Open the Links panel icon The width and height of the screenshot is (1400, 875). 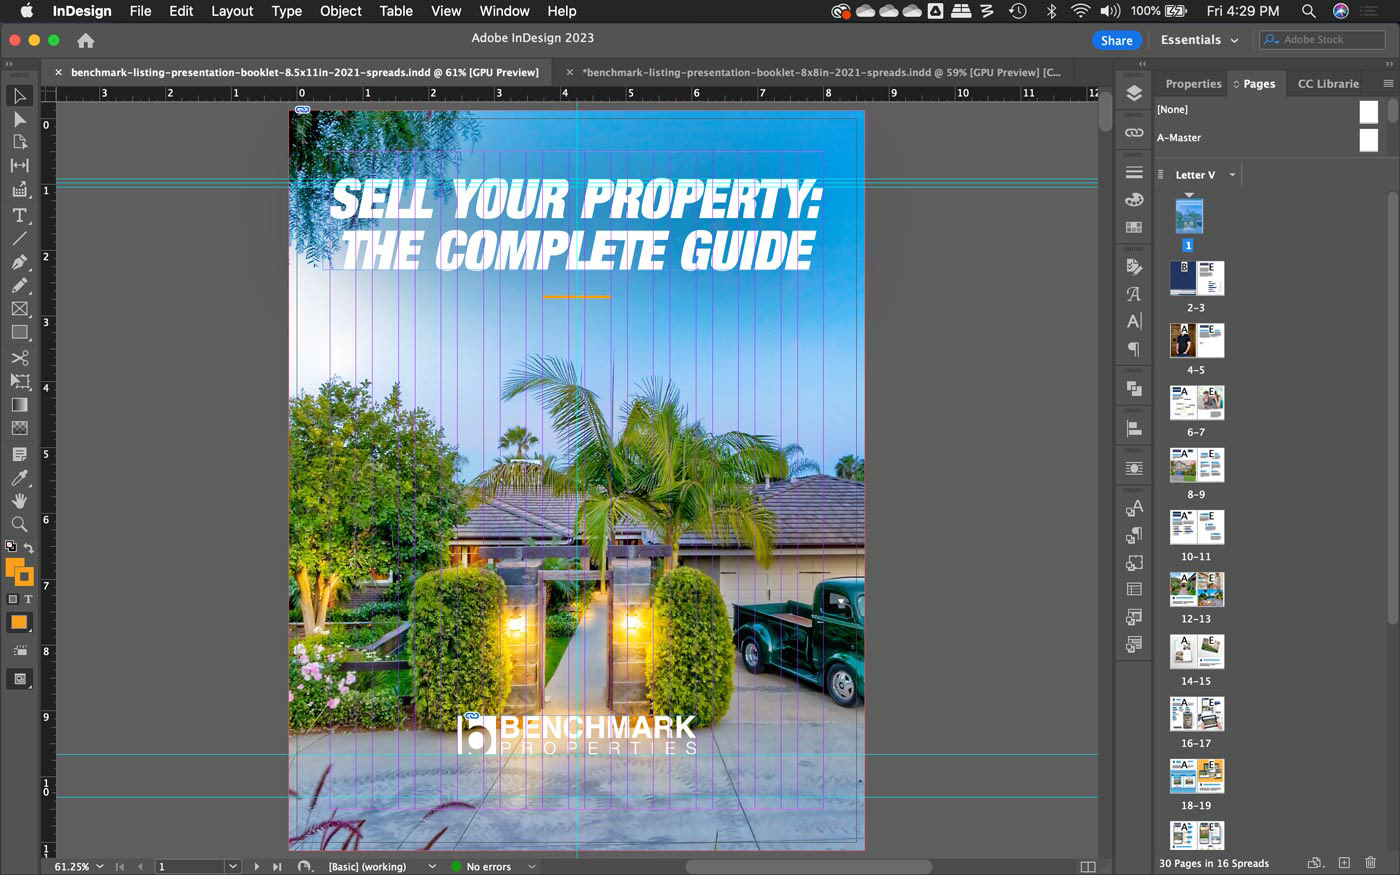[x=1134, y=132]
